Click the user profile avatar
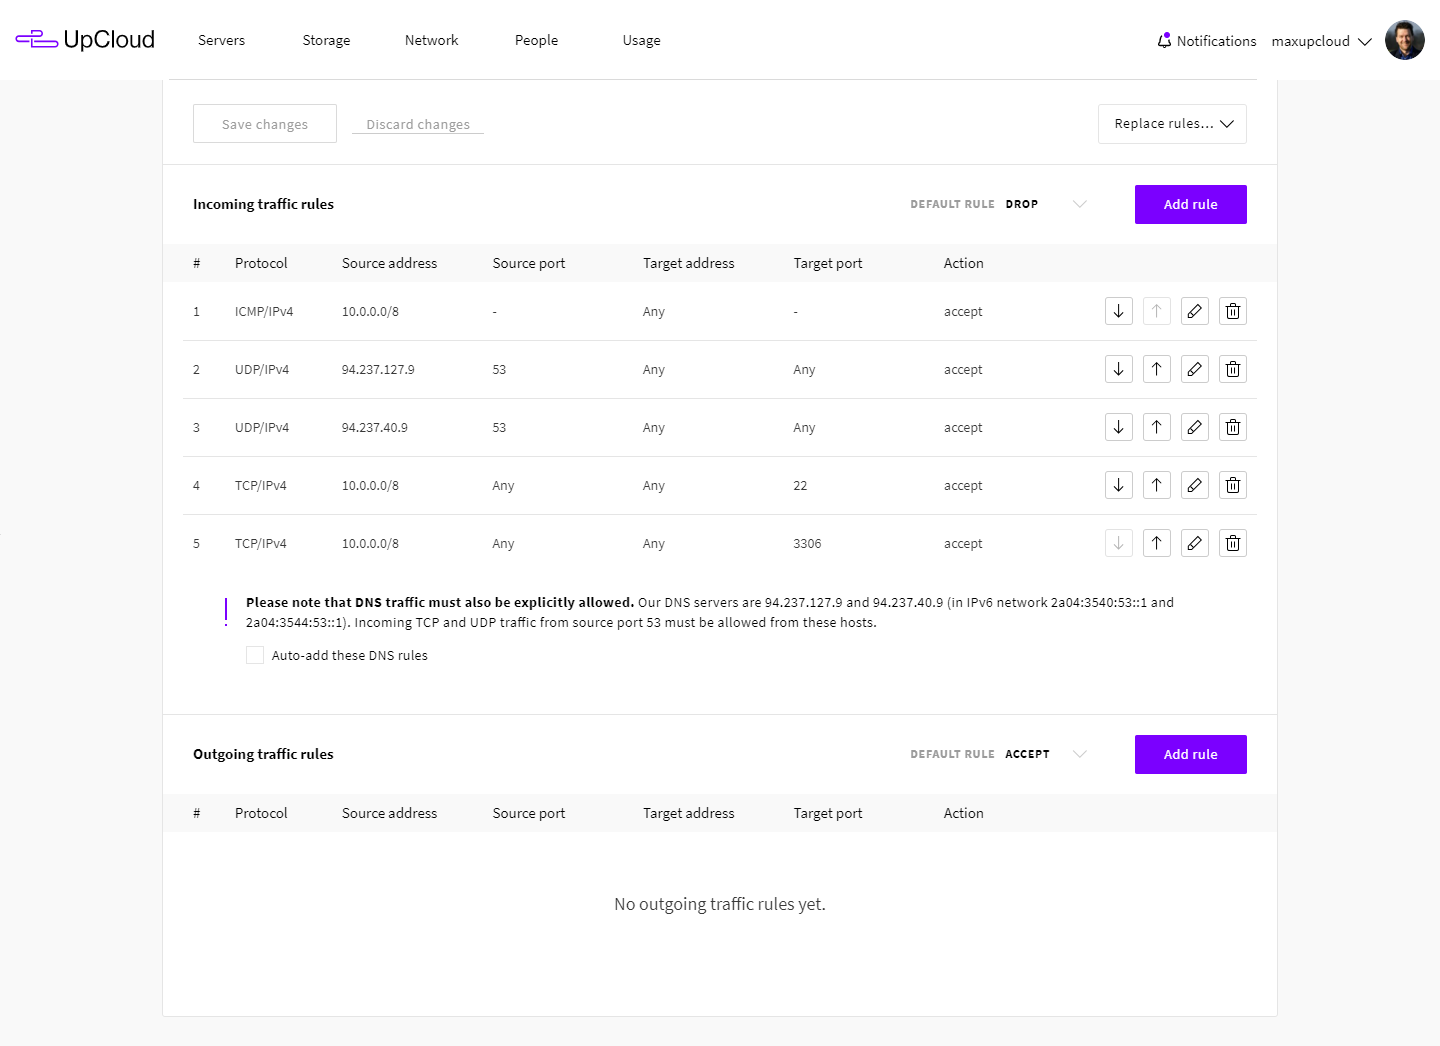 coord(1404,41)
